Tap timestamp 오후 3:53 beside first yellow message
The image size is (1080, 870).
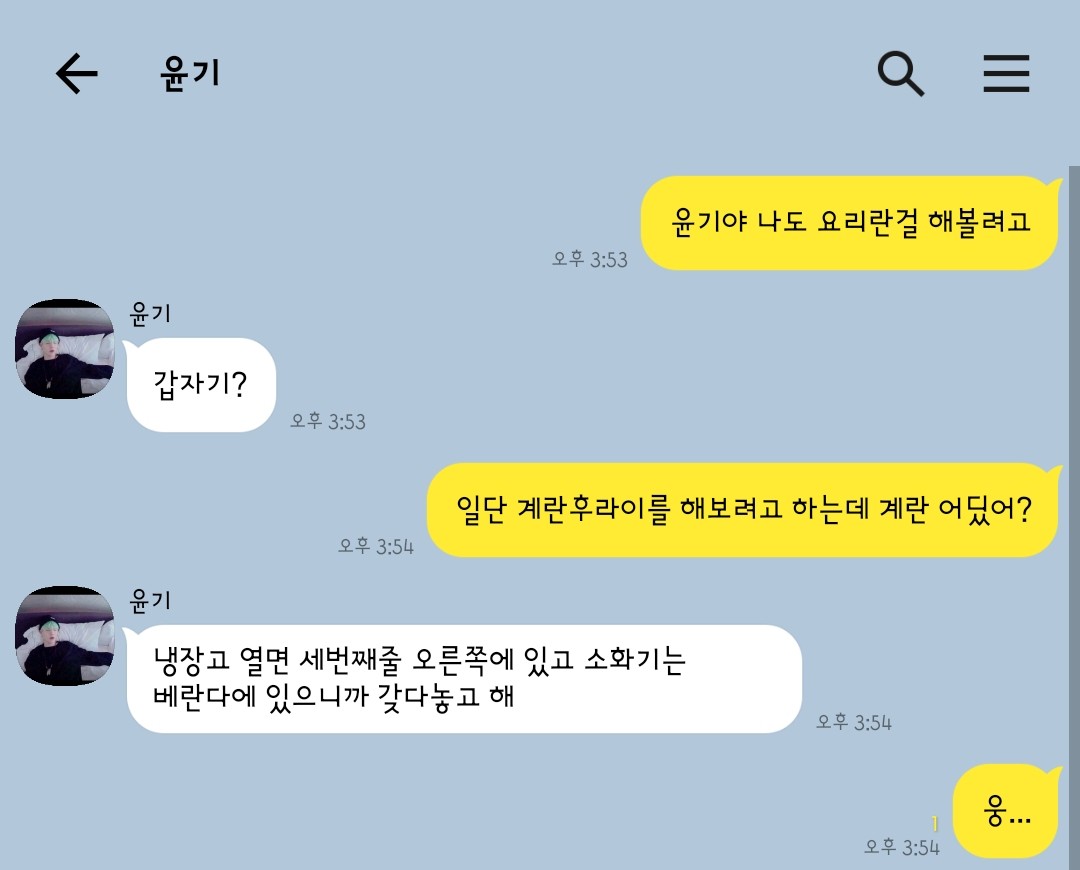pyautogui.click(x=590, y=259)
